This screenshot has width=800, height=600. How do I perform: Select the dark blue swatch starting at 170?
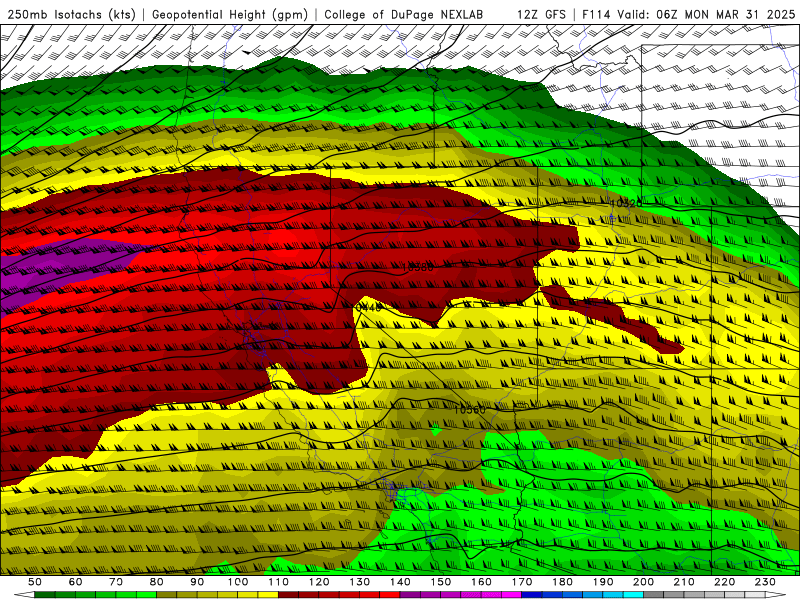click(x=533, y=595)
